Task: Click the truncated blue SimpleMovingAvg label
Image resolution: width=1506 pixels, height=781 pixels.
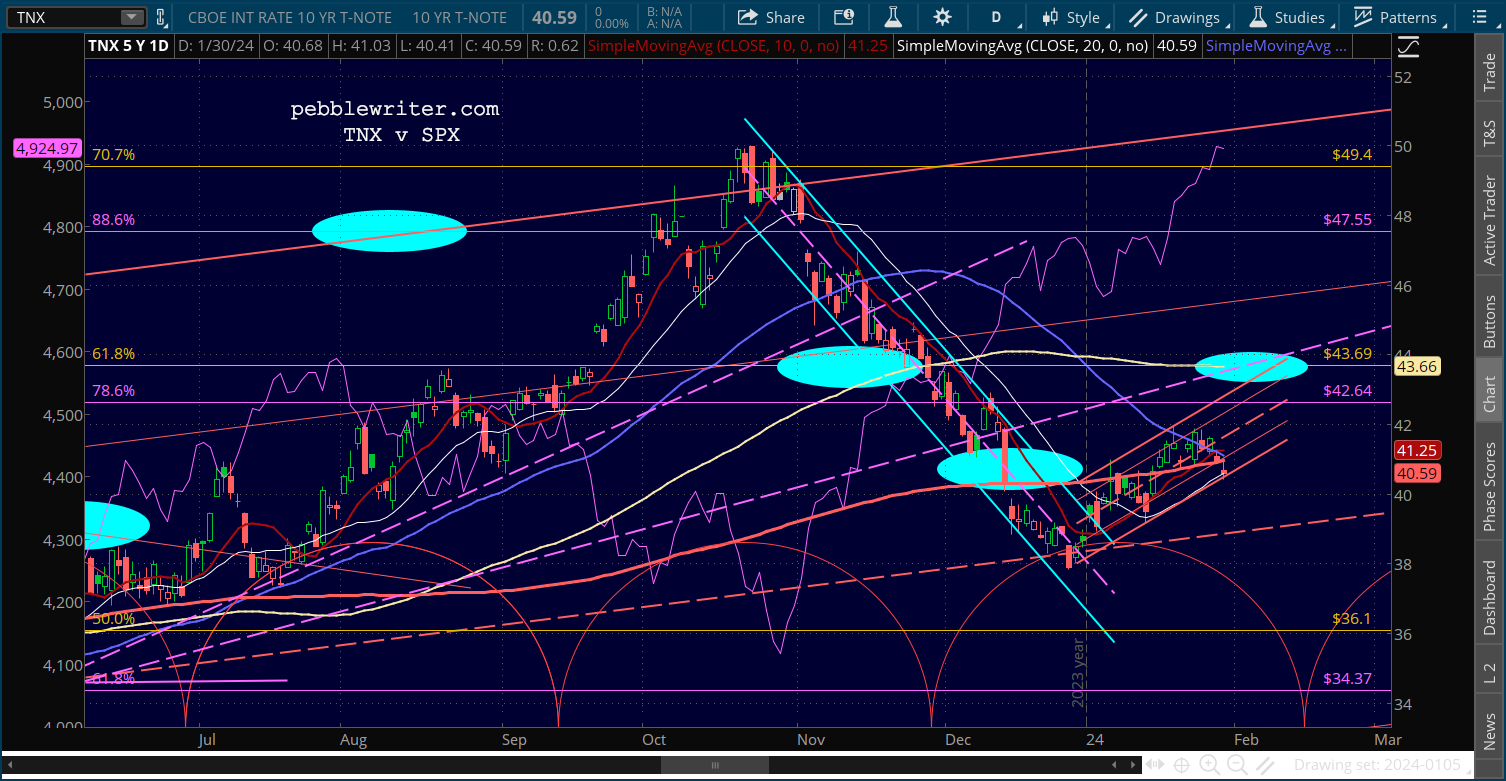Action: (x=1277, y=46)
